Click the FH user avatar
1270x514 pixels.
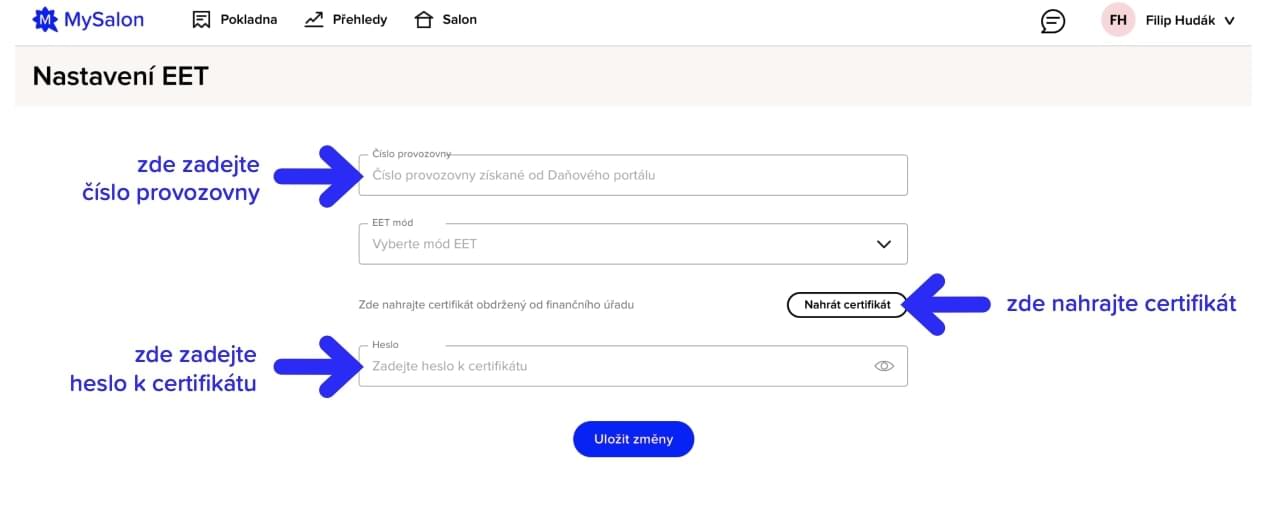tap(1117, 20)
